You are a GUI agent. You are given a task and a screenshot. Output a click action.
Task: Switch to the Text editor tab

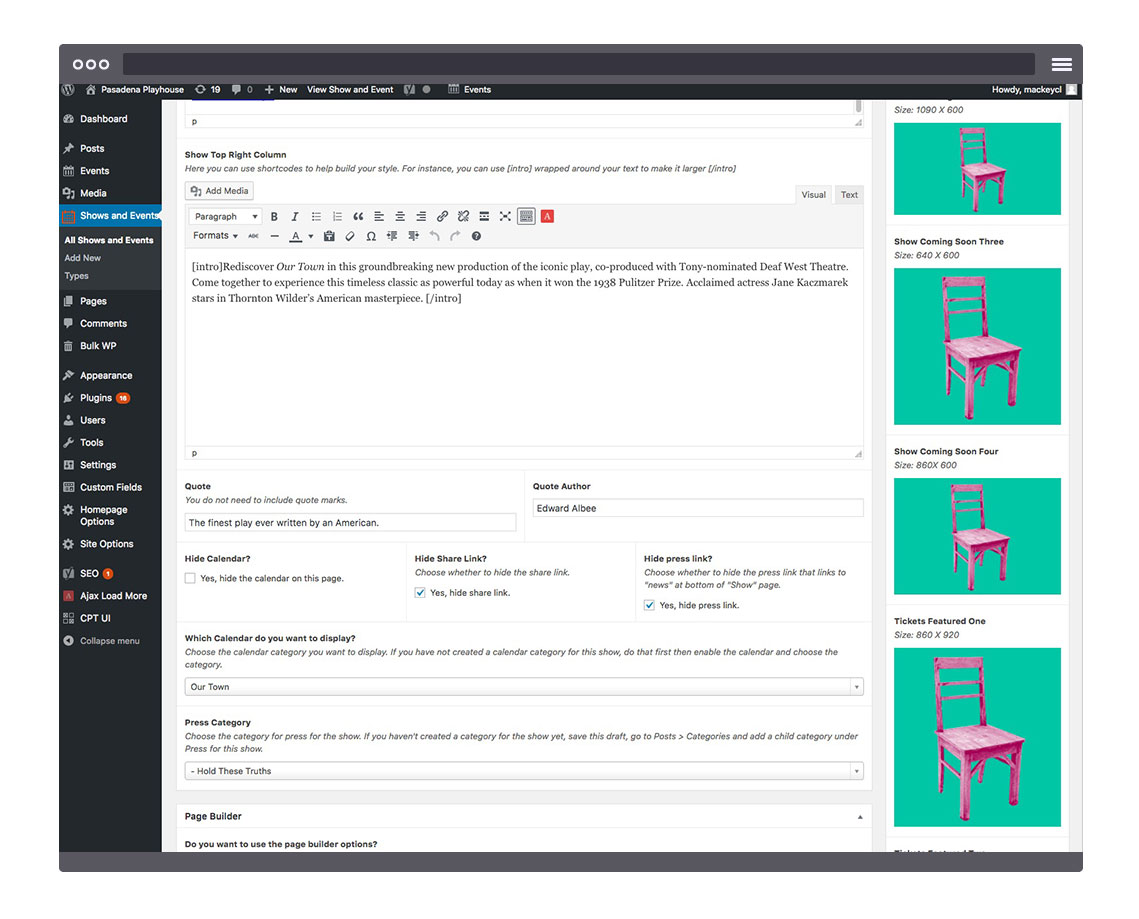(849, 195)
